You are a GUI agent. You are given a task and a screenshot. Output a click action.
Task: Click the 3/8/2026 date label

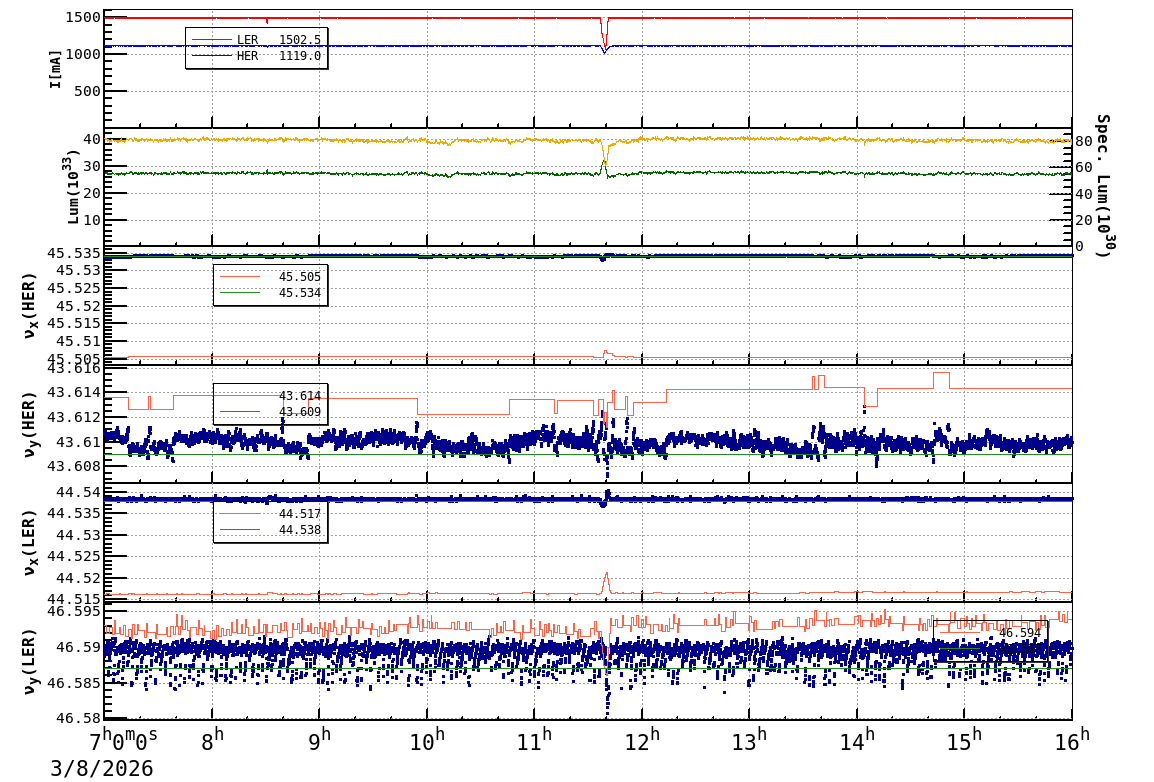(101, 768)
